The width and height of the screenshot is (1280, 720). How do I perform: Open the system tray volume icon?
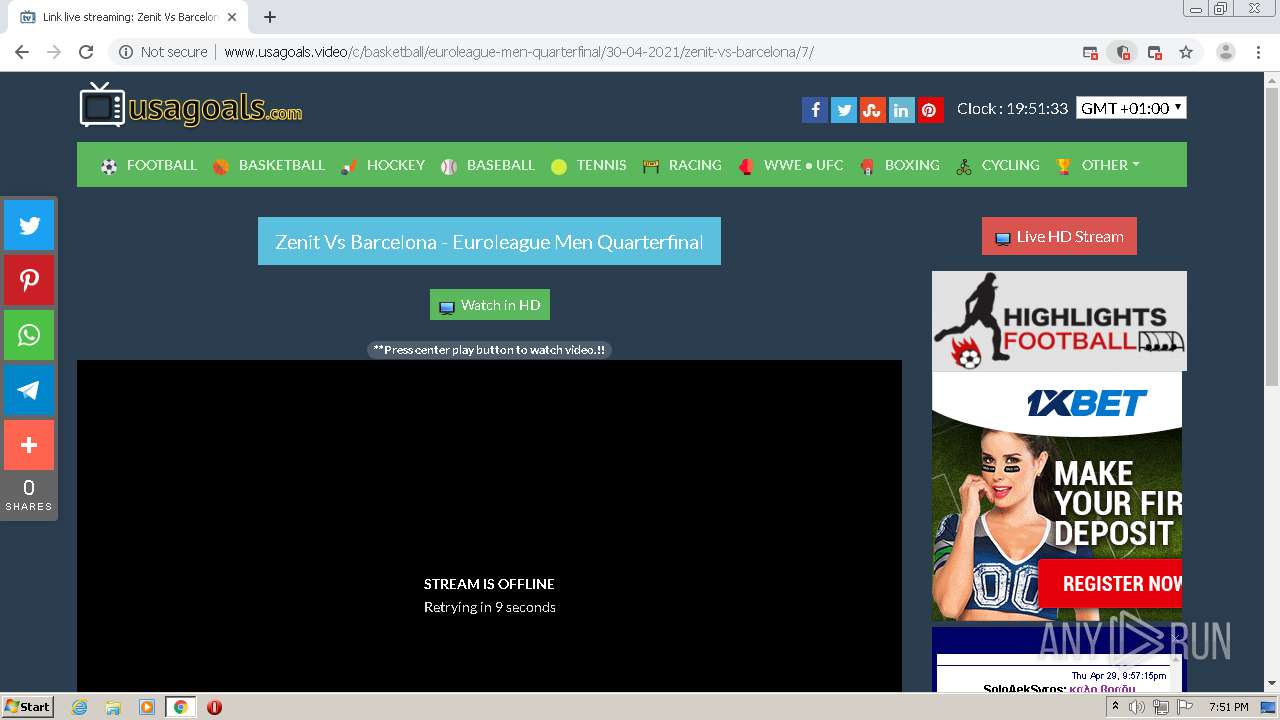coord(1137,707)
